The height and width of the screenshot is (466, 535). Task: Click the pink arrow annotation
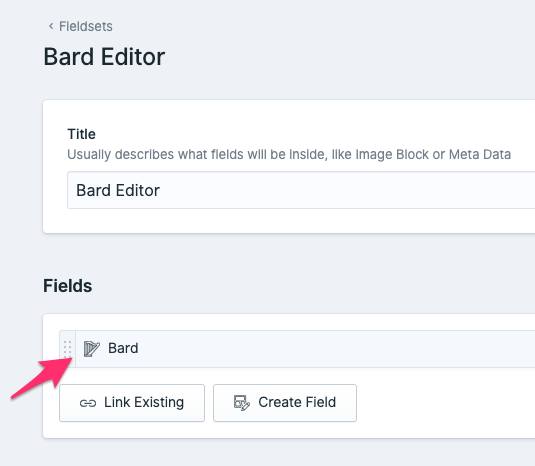click(42, 377)
